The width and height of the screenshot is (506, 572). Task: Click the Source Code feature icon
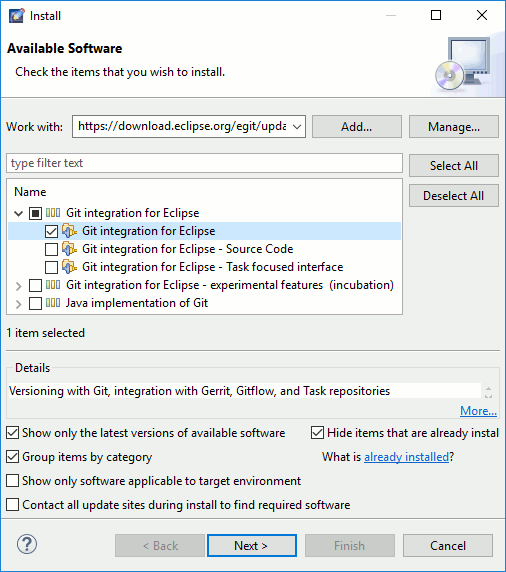(x=69, y=249)
